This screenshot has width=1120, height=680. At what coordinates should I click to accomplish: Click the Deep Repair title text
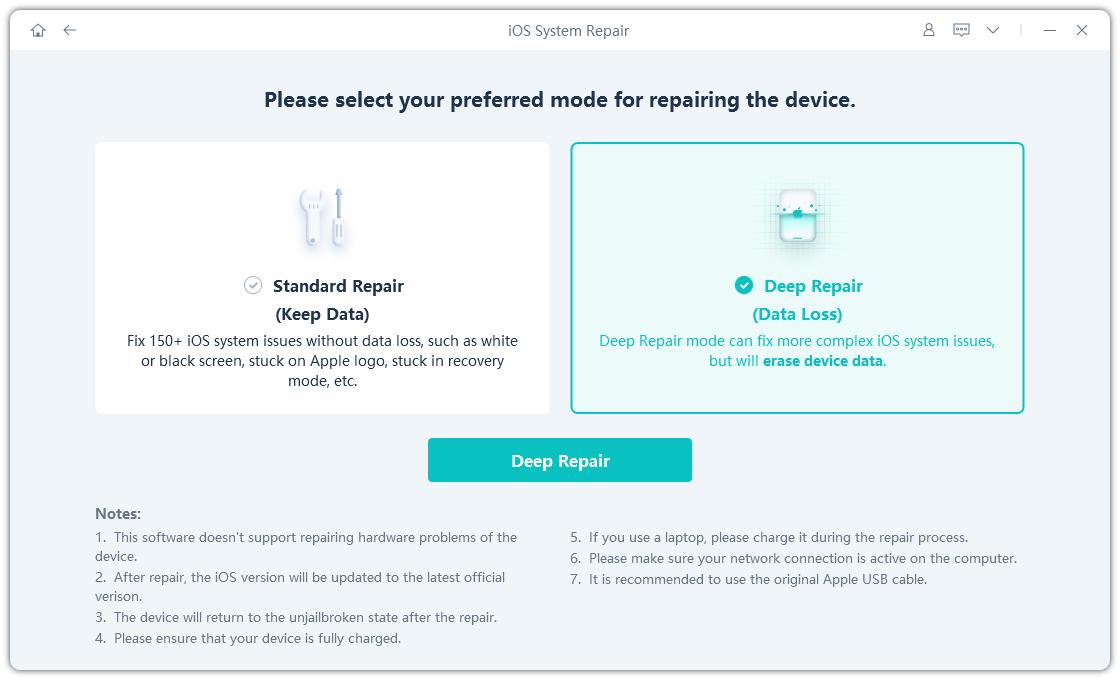click(813, 286)
